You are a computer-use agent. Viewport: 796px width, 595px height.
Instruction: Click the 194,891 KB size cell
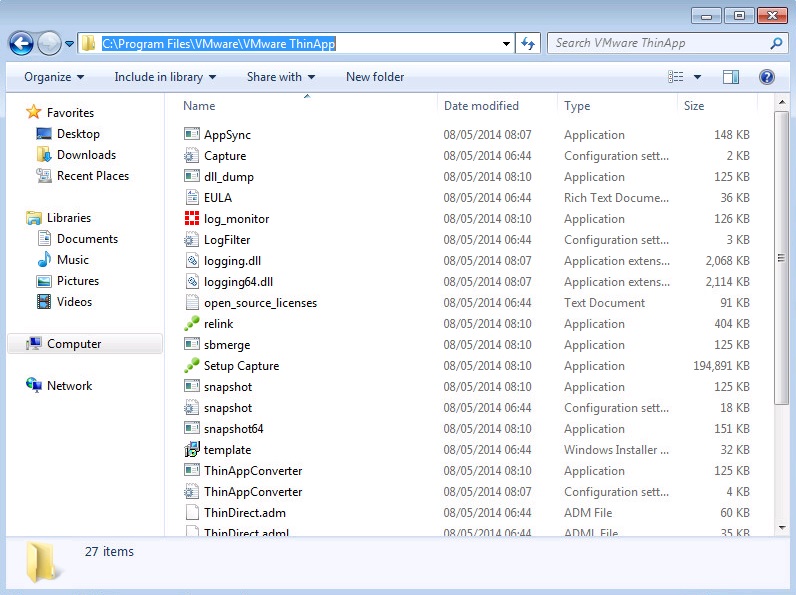721,366
